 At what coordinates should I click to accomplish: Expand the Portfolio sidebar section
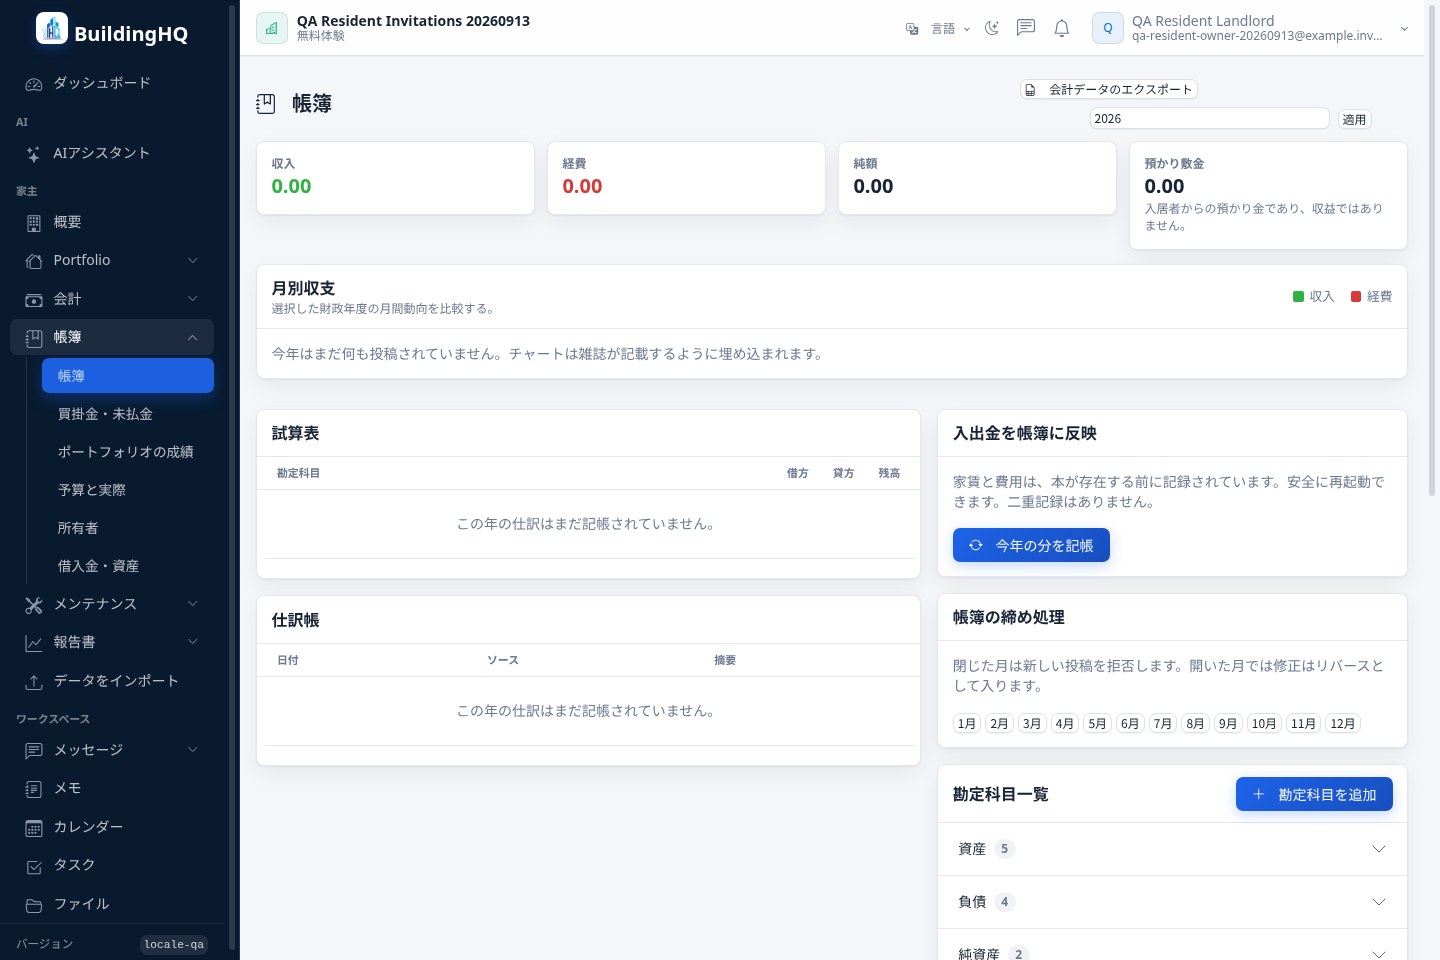[112, 260]
